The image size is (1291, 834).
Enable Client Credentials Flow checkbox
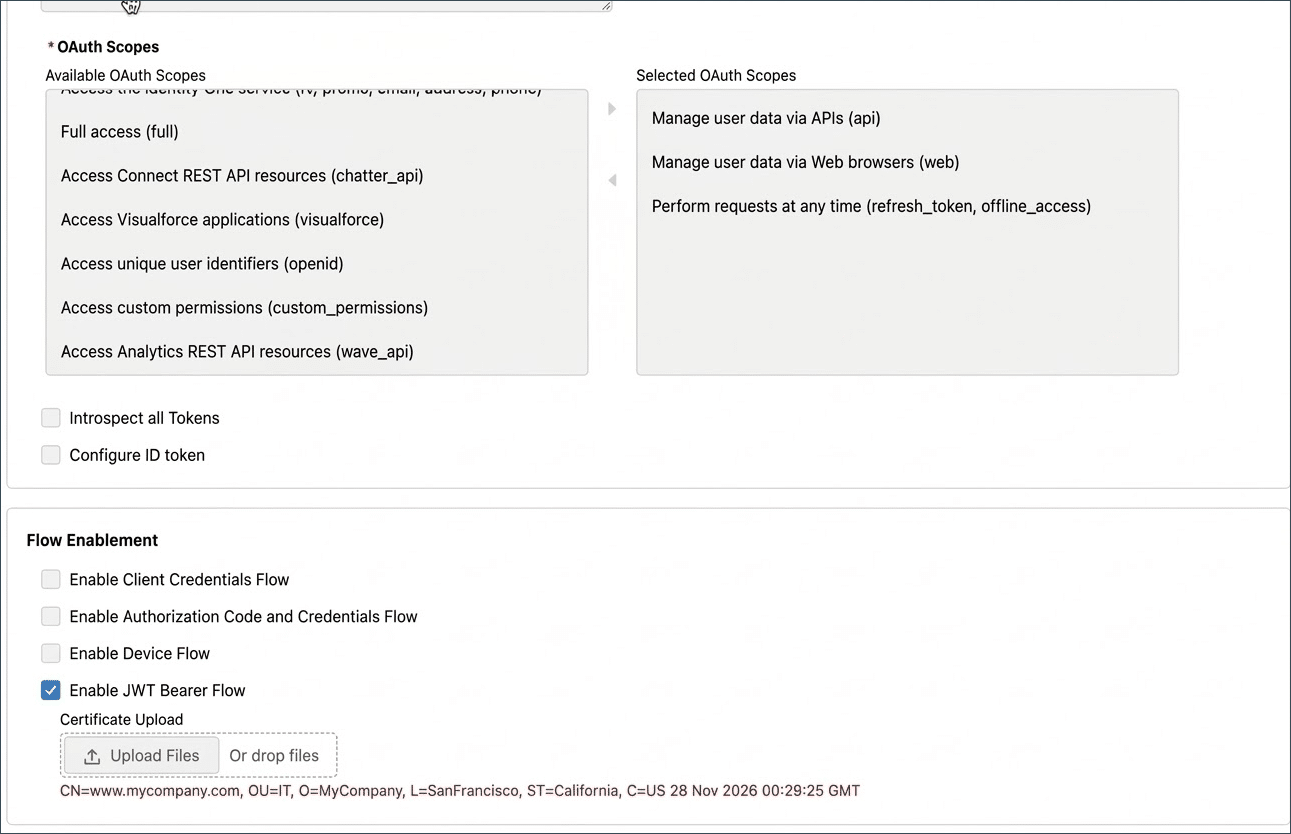pyautogui.click(x=51, y=580)
